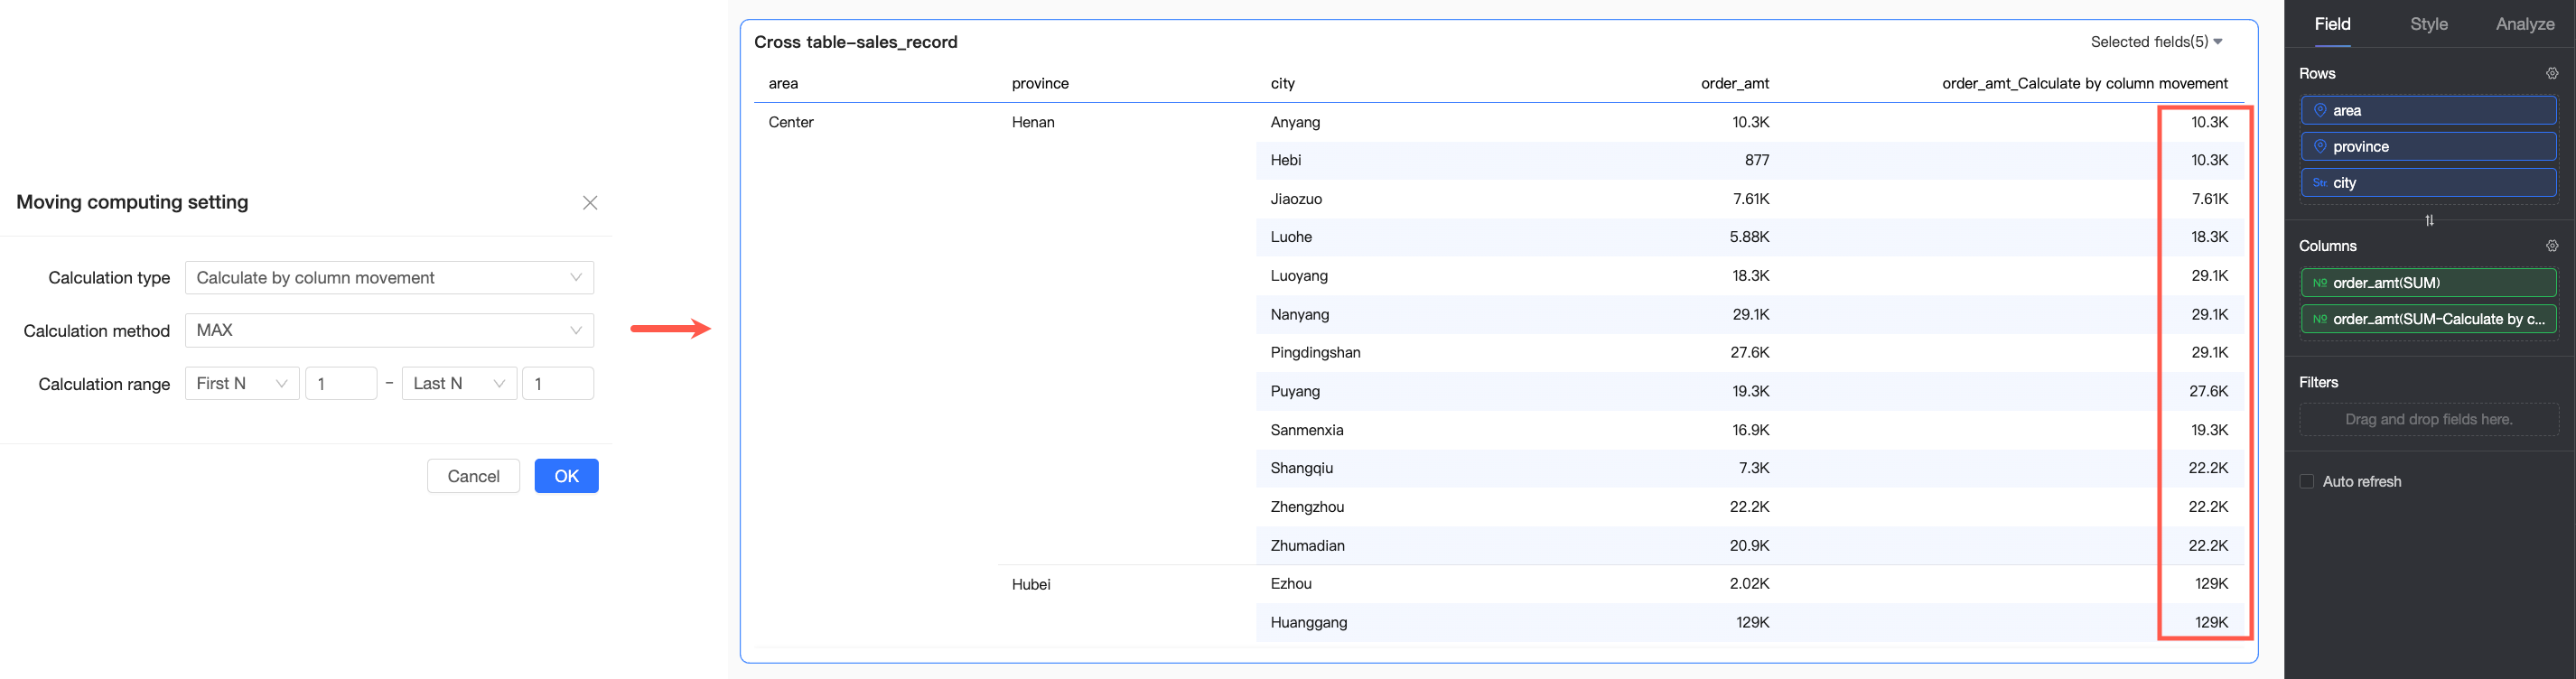This screenshot has height=679, width=2576.
Task: Close the Moving computing setting dialog
Action: pyautogui.click(x=590, y=203)
